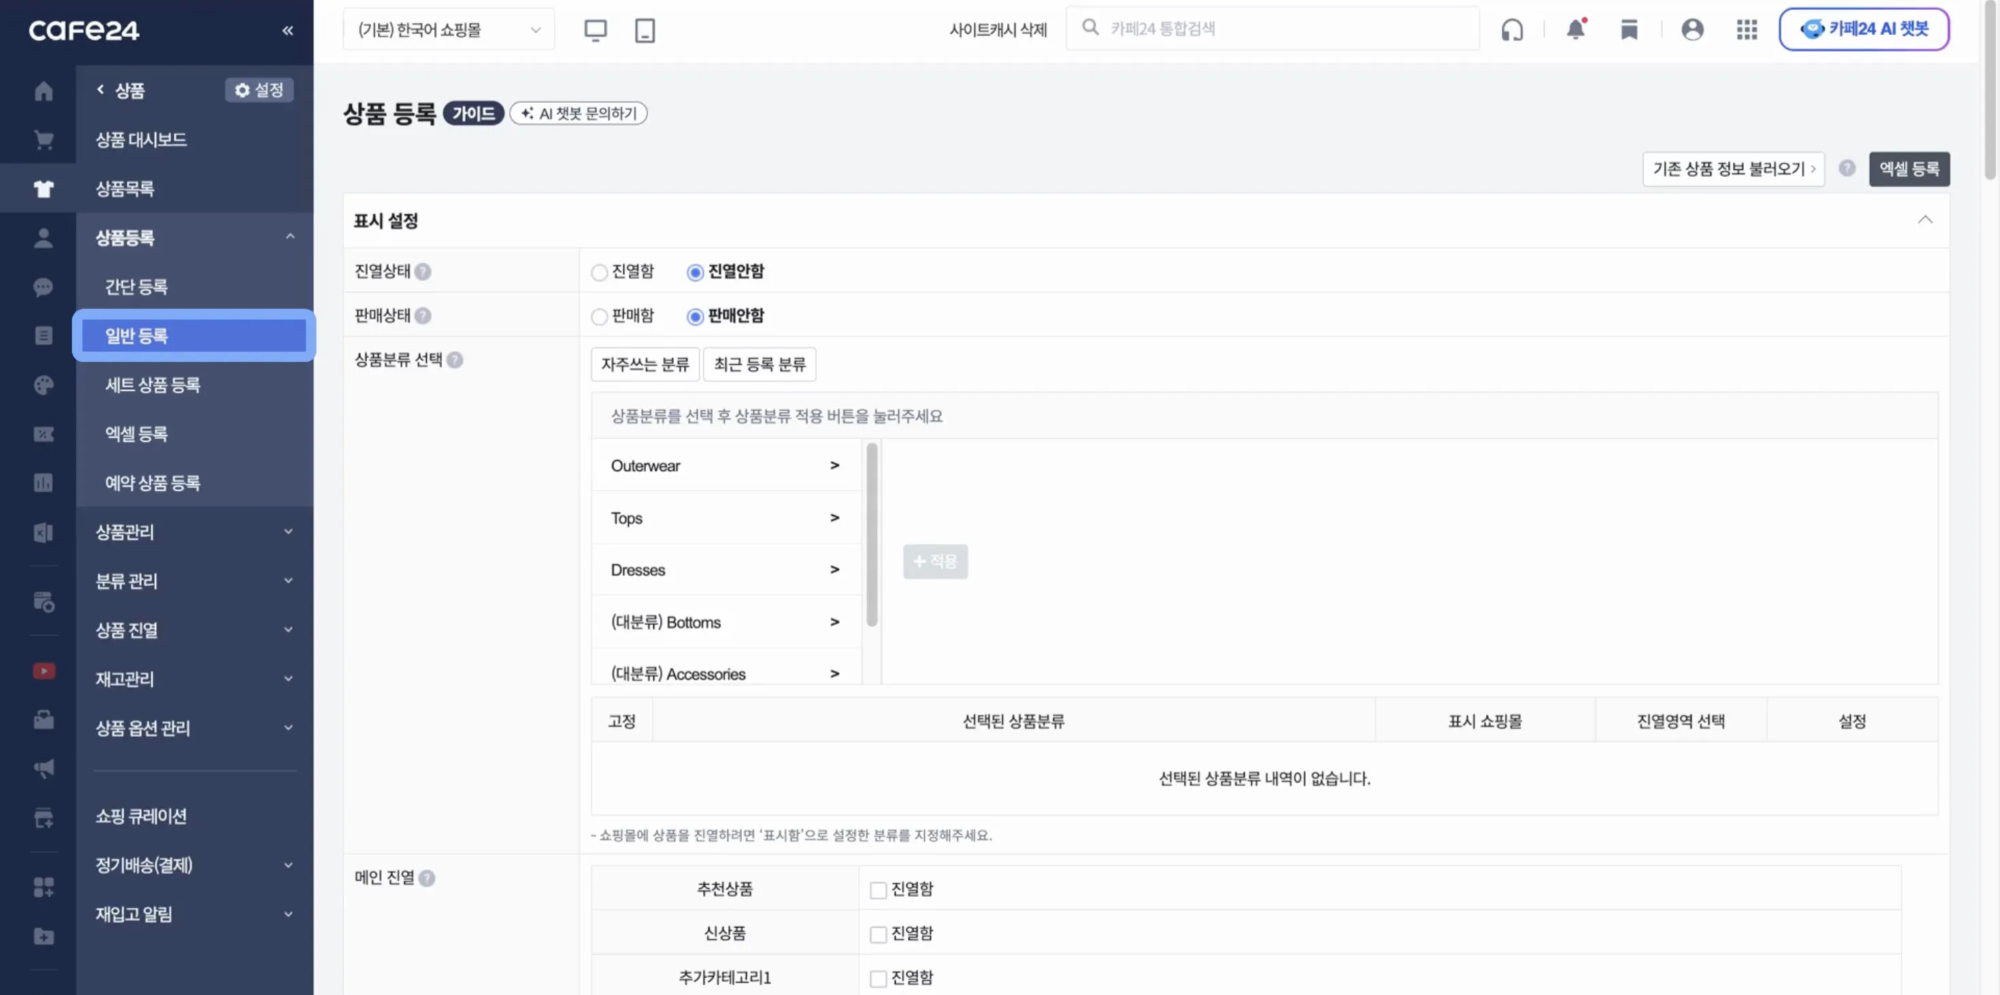Screen dimensions: 2000x995
Task: Select the YouTube icon in the sidebar
Action: [x=42, y=670]
